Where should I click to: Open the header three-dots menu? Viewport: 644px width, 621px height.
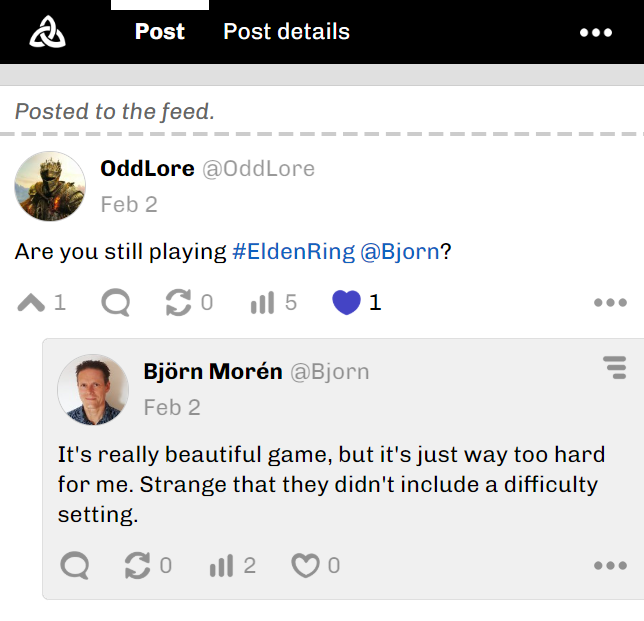point(596,33)
